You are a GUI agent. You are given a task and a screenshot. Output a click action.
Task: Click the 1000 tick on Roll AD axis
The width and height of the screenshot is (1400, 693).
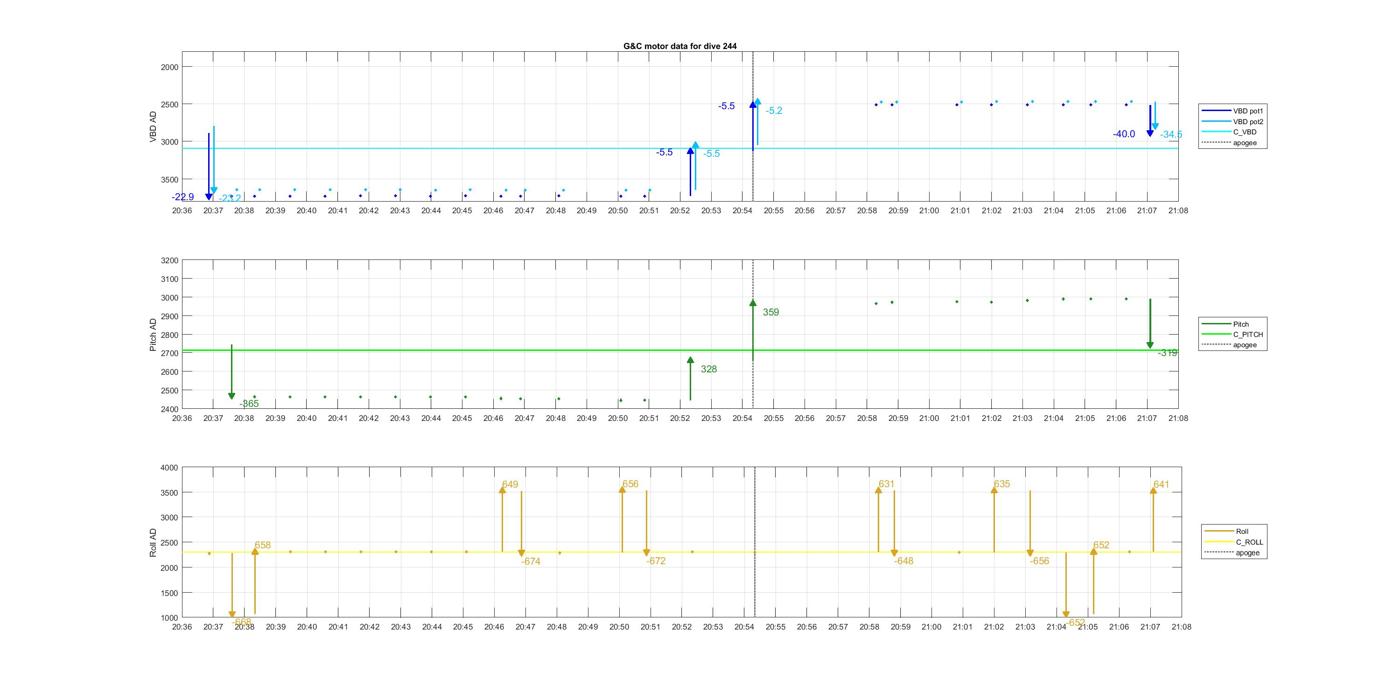tap(168, 618)
